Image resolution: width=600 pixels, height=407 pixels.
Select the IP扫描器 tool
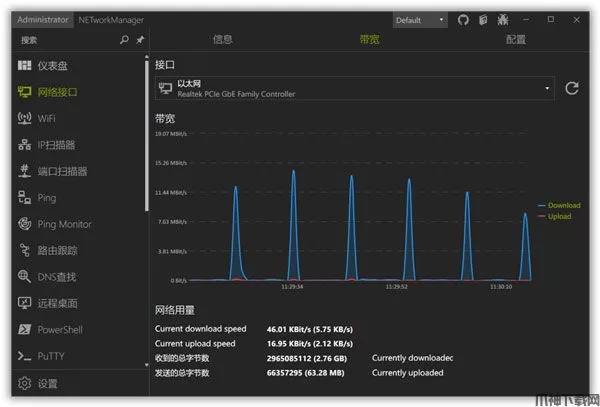pyautogui.click(x=56, y=145)
